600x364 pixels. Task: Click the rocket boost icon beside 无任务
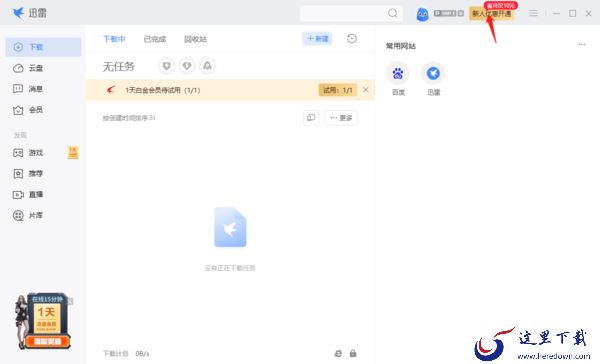(207, 66)
